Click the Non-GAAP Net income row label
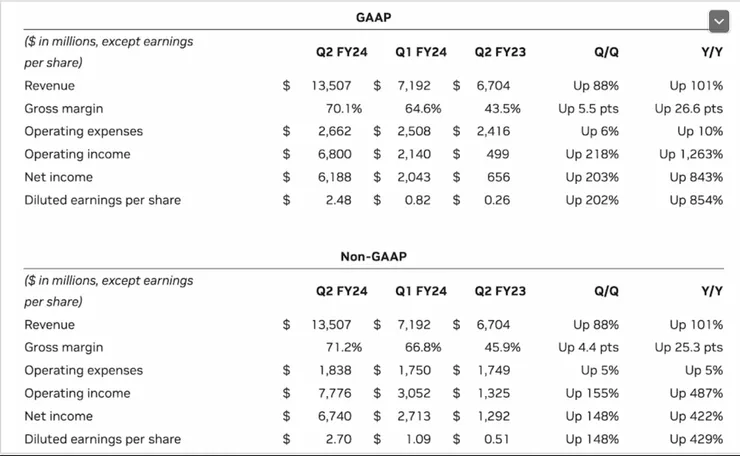Screen dimensions: 740x456 [59, 416]
